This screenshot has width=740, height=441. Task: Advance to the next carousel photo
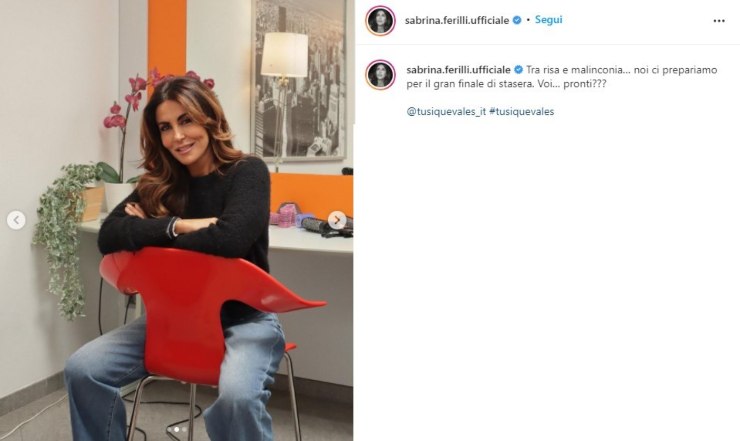click(x=337, y=220)
